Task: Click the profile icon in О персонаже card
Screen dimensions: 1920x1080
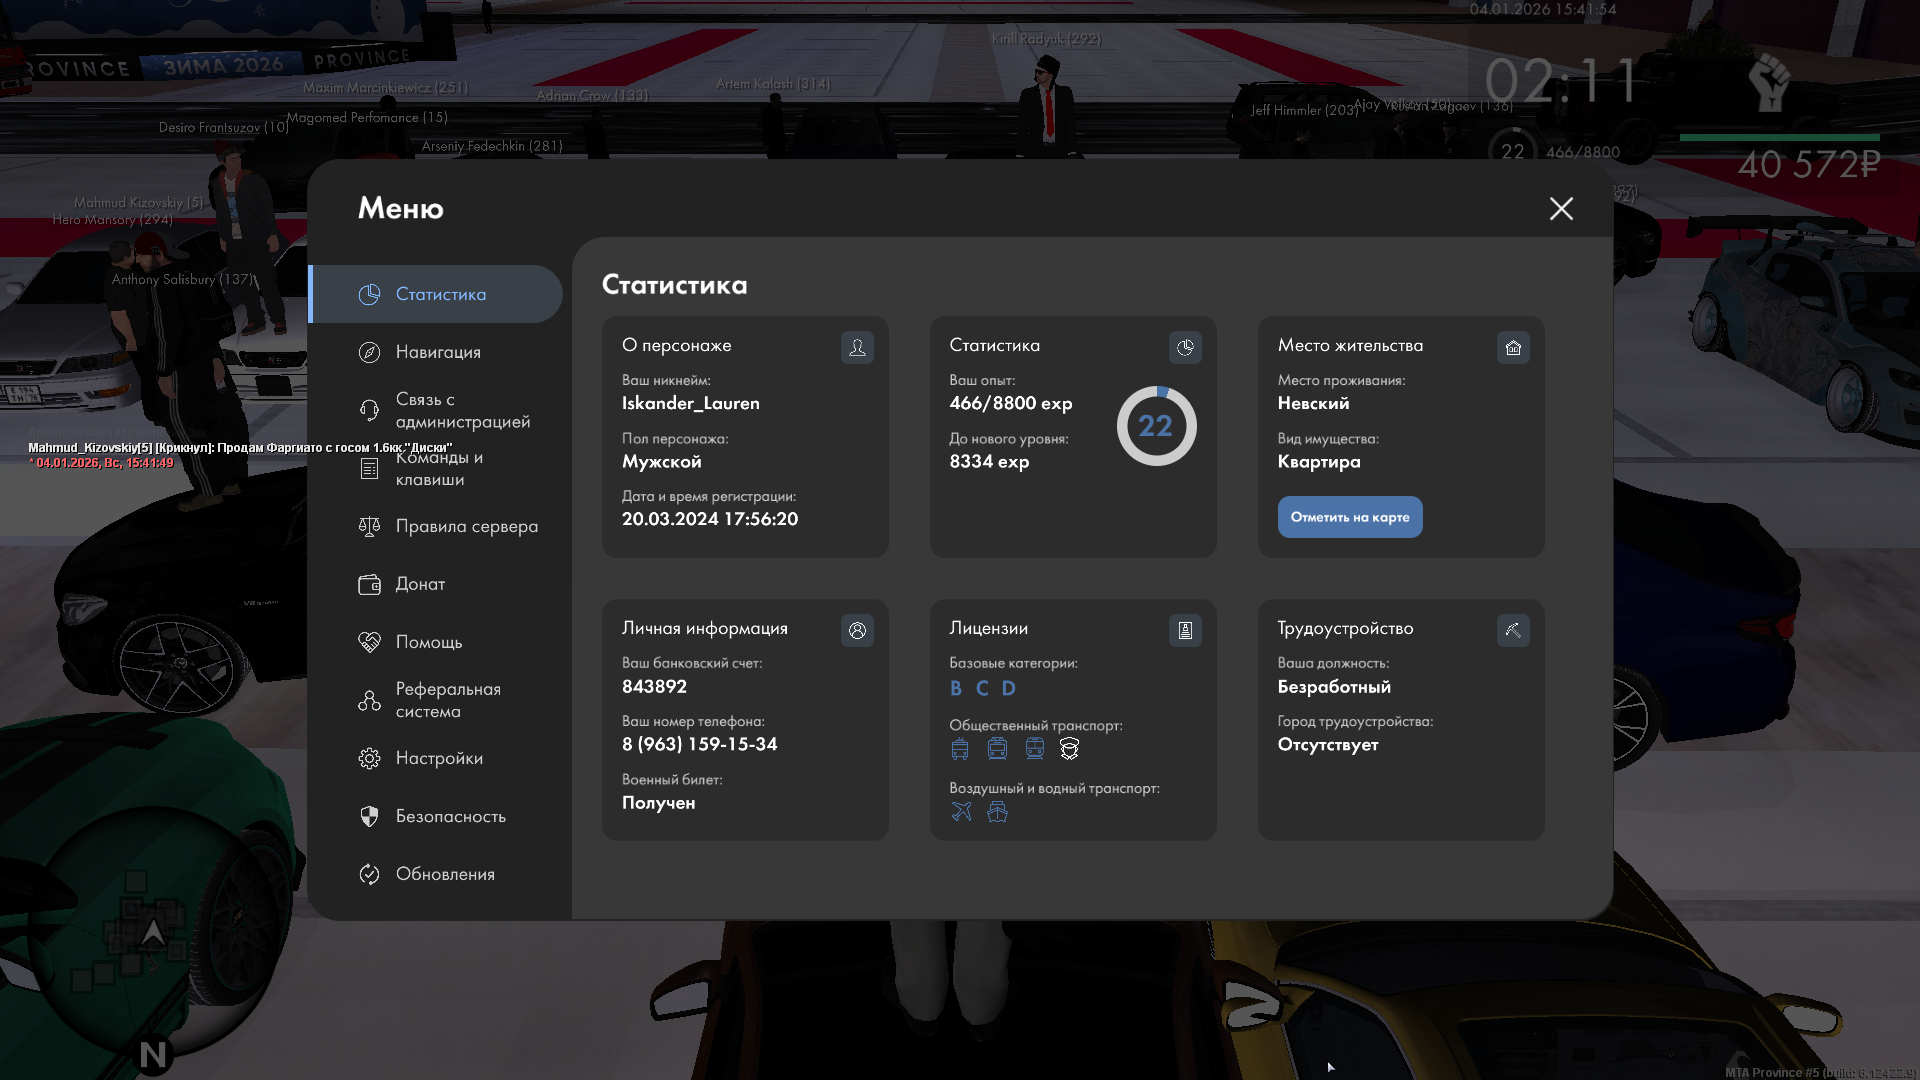Action: point(857,347)
